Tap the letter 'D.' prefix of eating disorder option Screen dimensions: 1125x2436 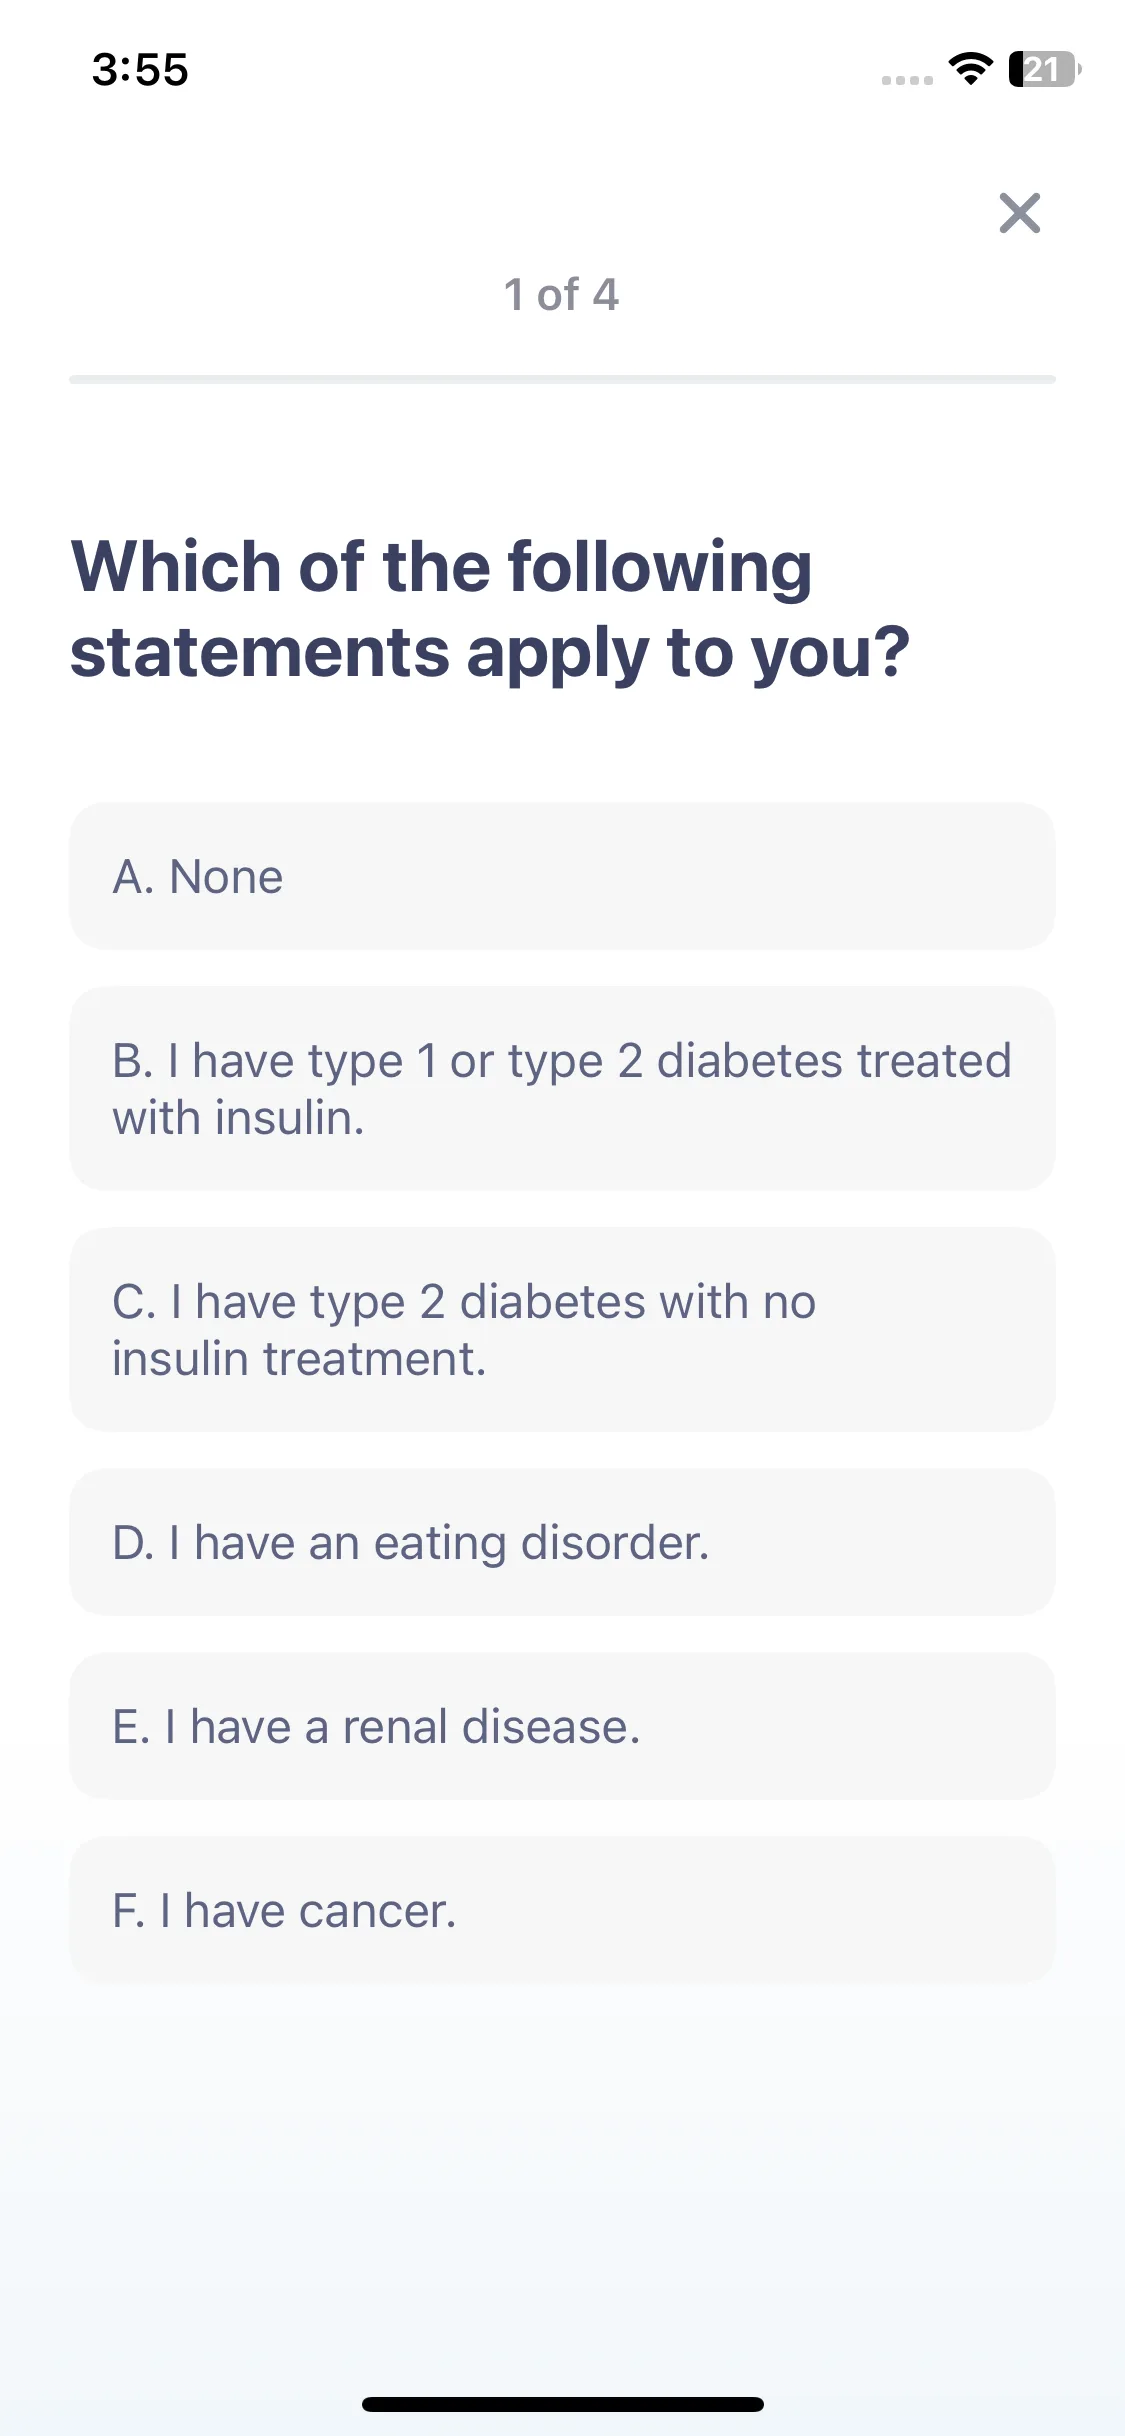[134, 1543]
